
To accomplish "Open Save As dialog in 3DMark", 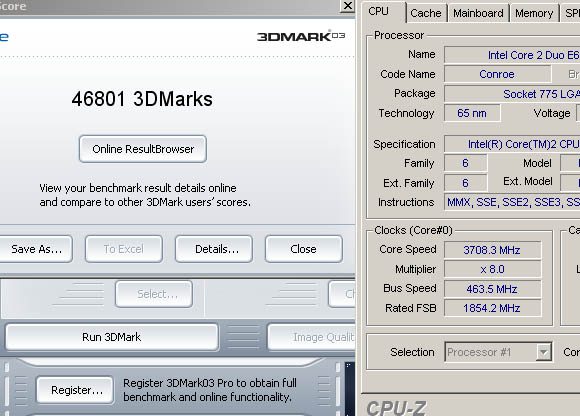I will point(36,249).
